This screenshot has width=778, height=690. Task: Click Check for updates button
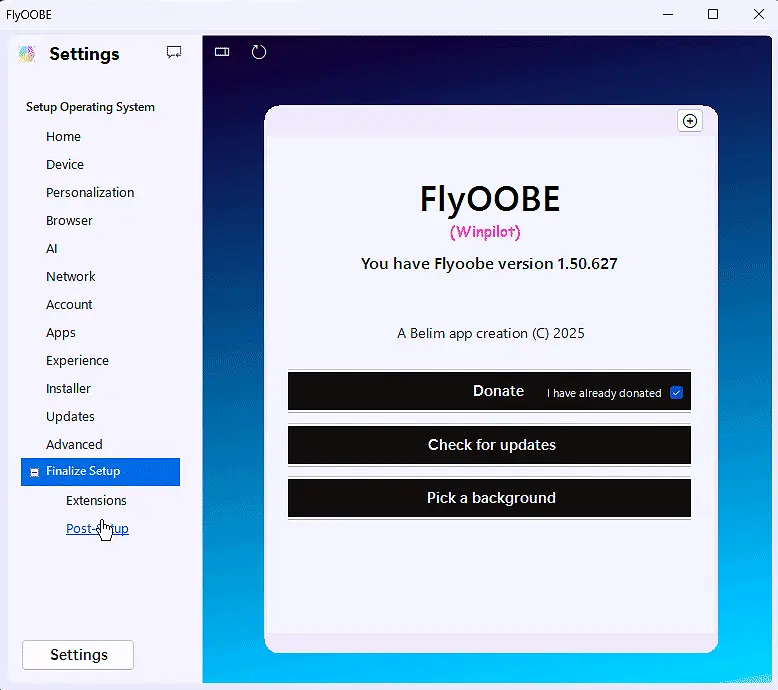(489, 445)
